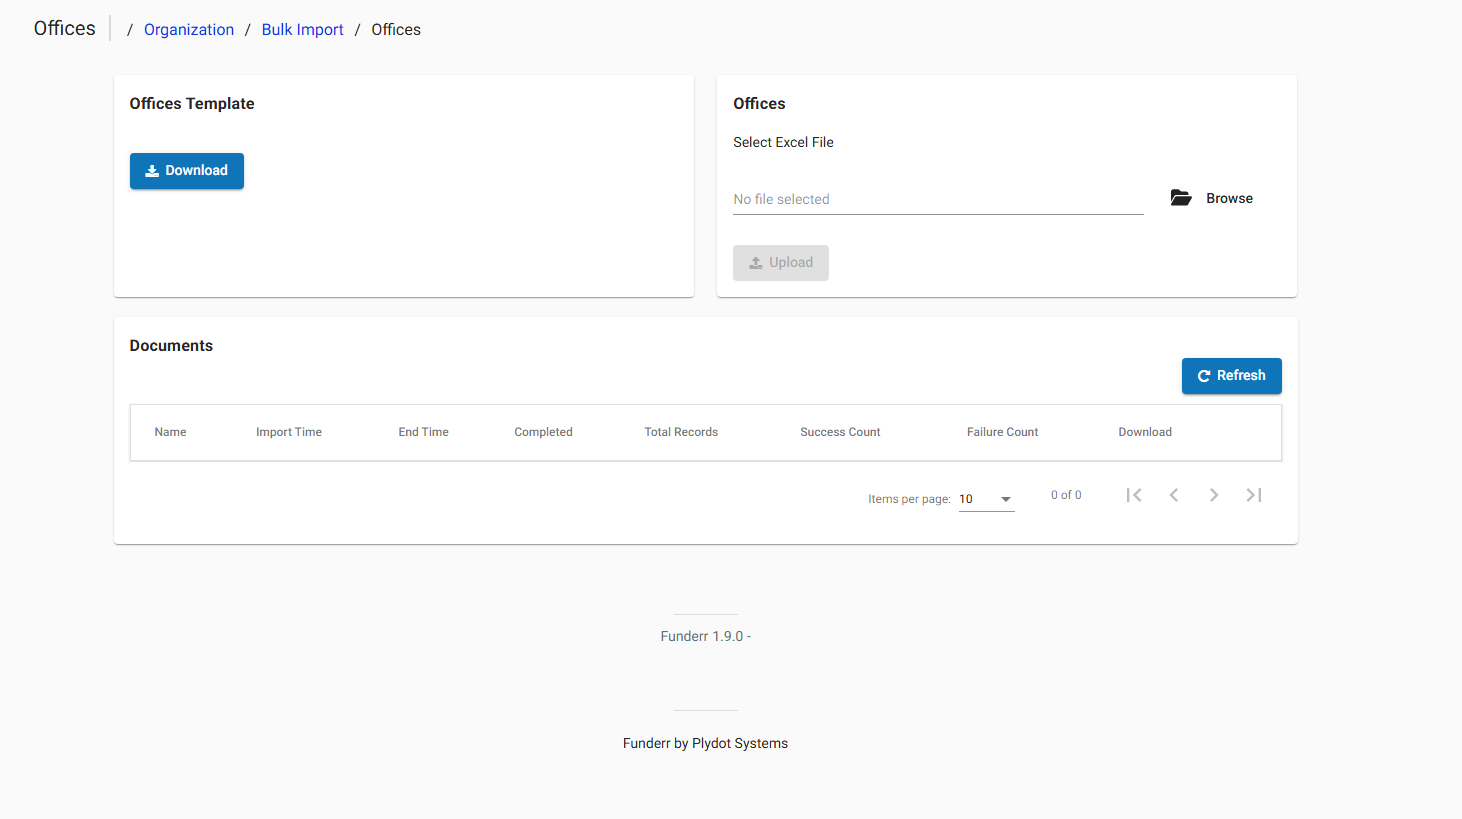Navigate to Organization via breadcrumb
This screenshot has height=819, width=1462.
pos(189,29)
